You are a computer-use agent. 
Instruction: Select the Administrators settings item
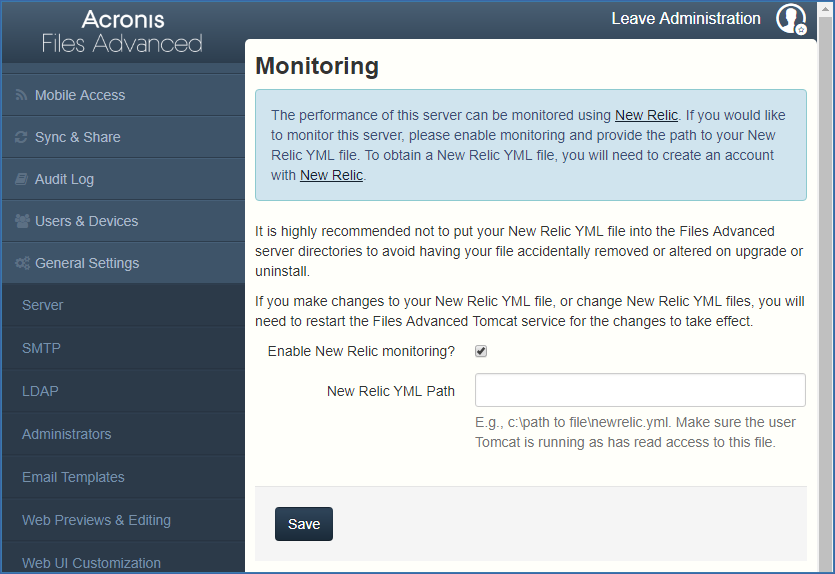(124, 434)
